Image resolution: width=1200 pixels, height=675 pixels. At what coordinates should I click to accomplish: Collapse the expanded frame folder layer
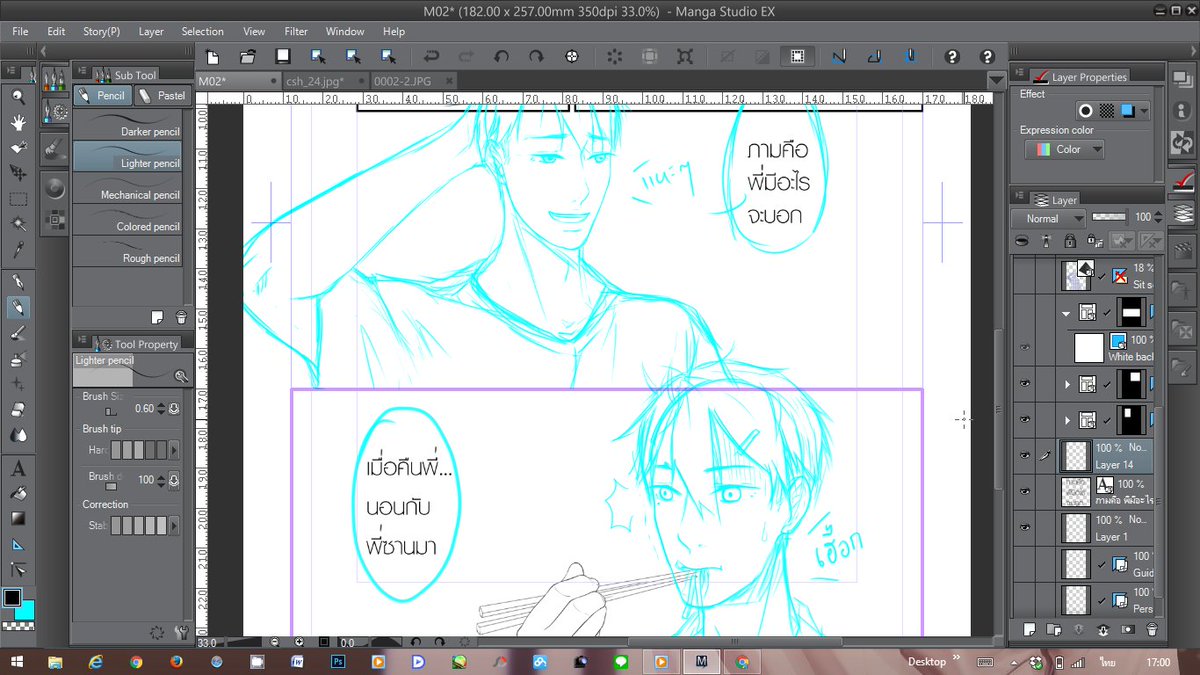click(1068, 312)
